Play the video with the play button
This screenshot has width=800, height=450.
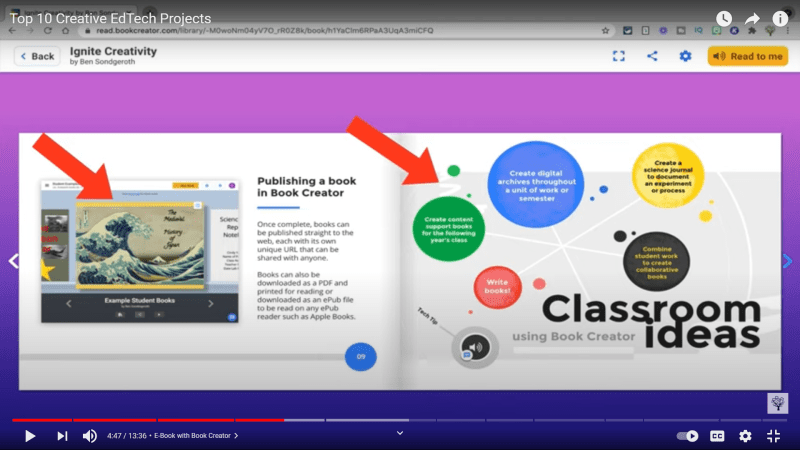[30, 436]
